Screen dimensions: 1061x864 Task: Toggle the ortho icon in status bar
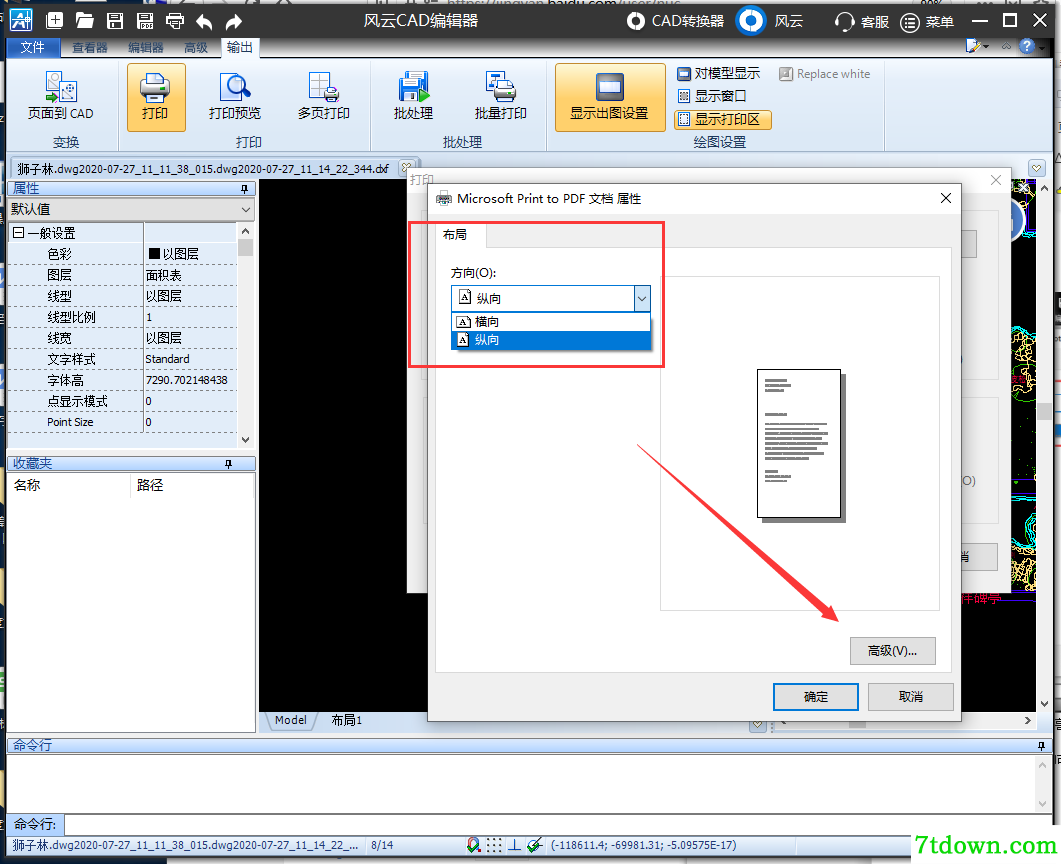point(514,845)
